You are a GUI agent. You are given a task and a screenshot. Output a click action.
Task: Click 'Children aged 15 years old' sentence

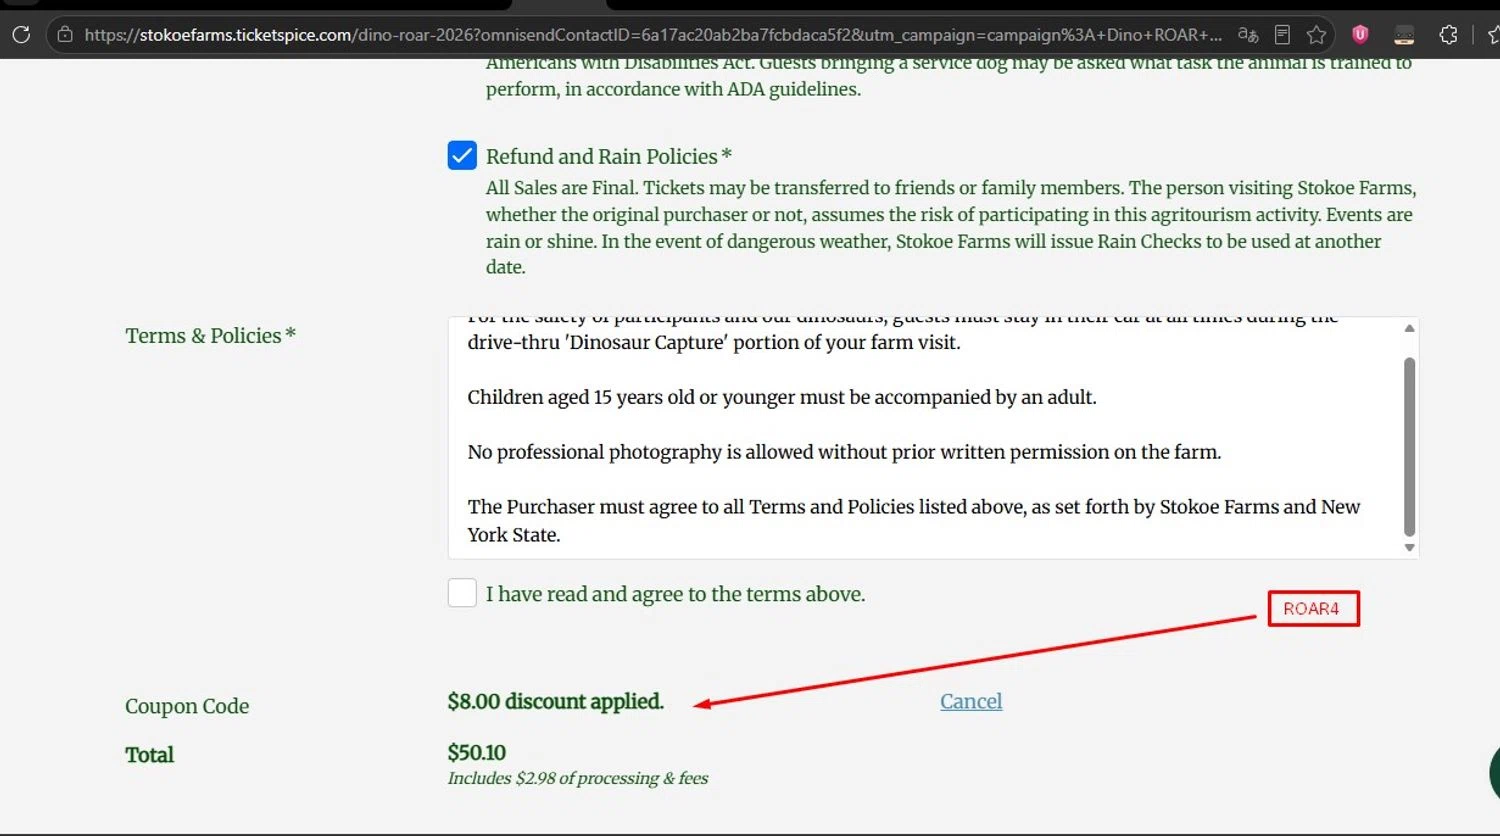click(x=782, y=397)
